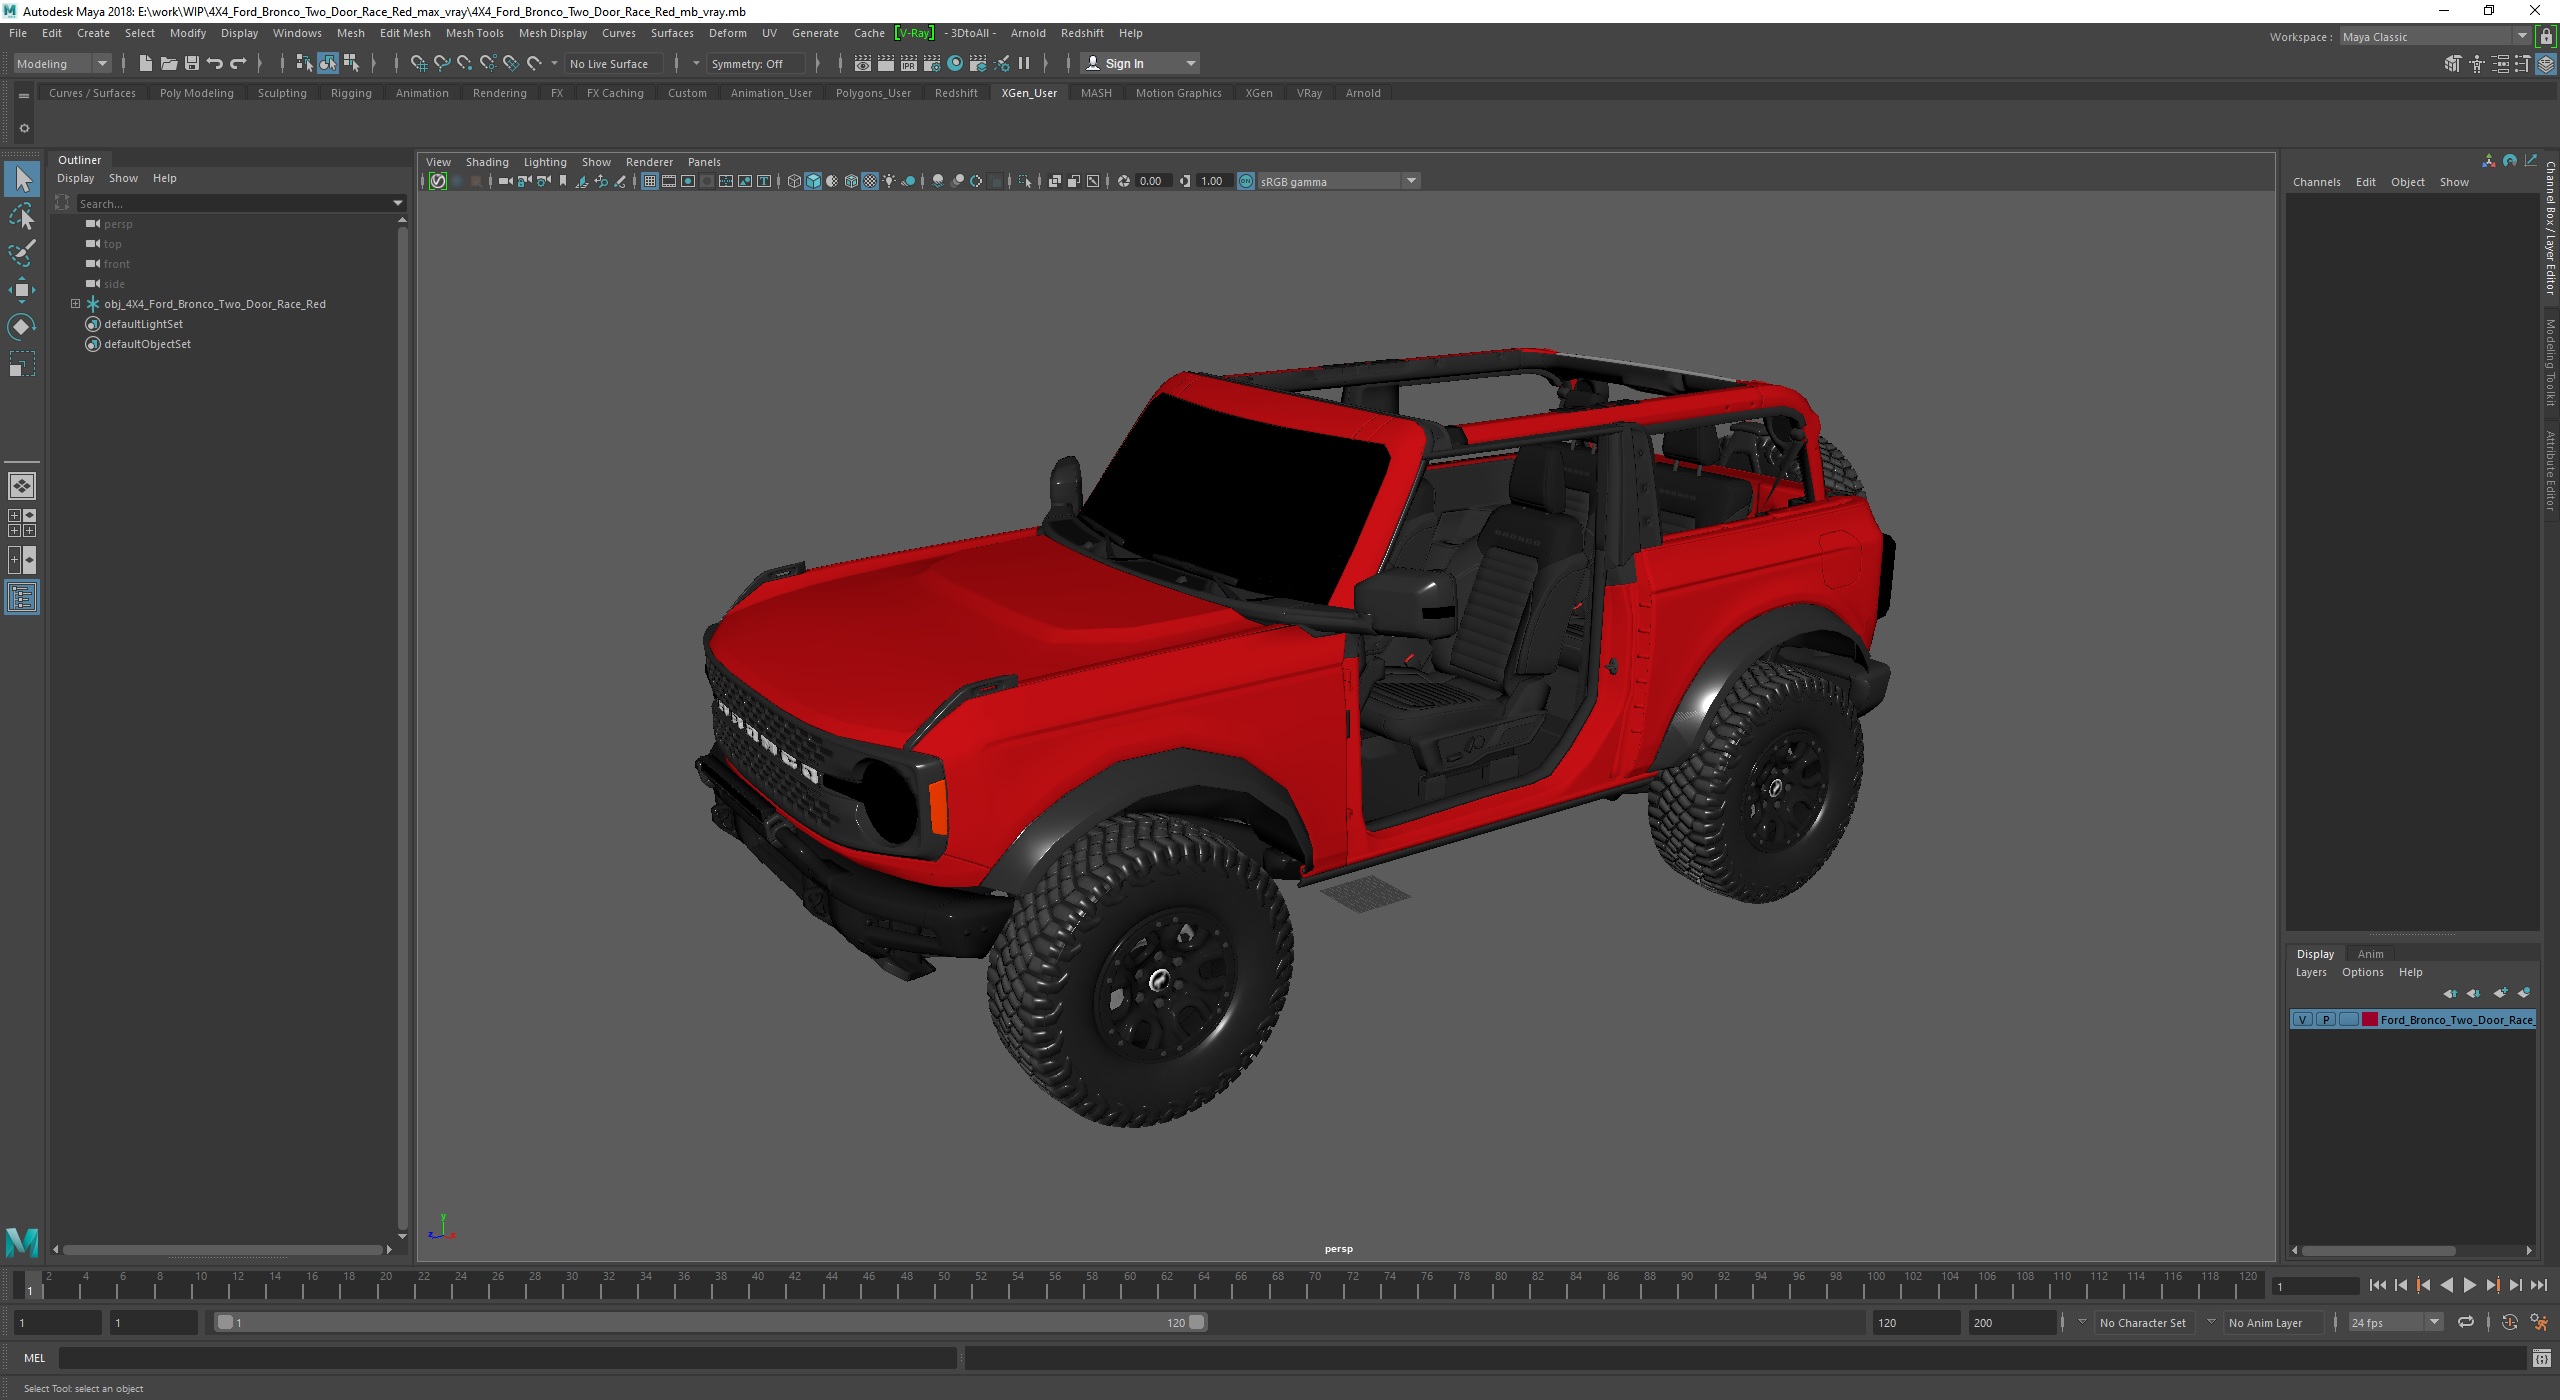
Task: Open the Script Editor icon at bottom right
Action: pos(2542,1358)
